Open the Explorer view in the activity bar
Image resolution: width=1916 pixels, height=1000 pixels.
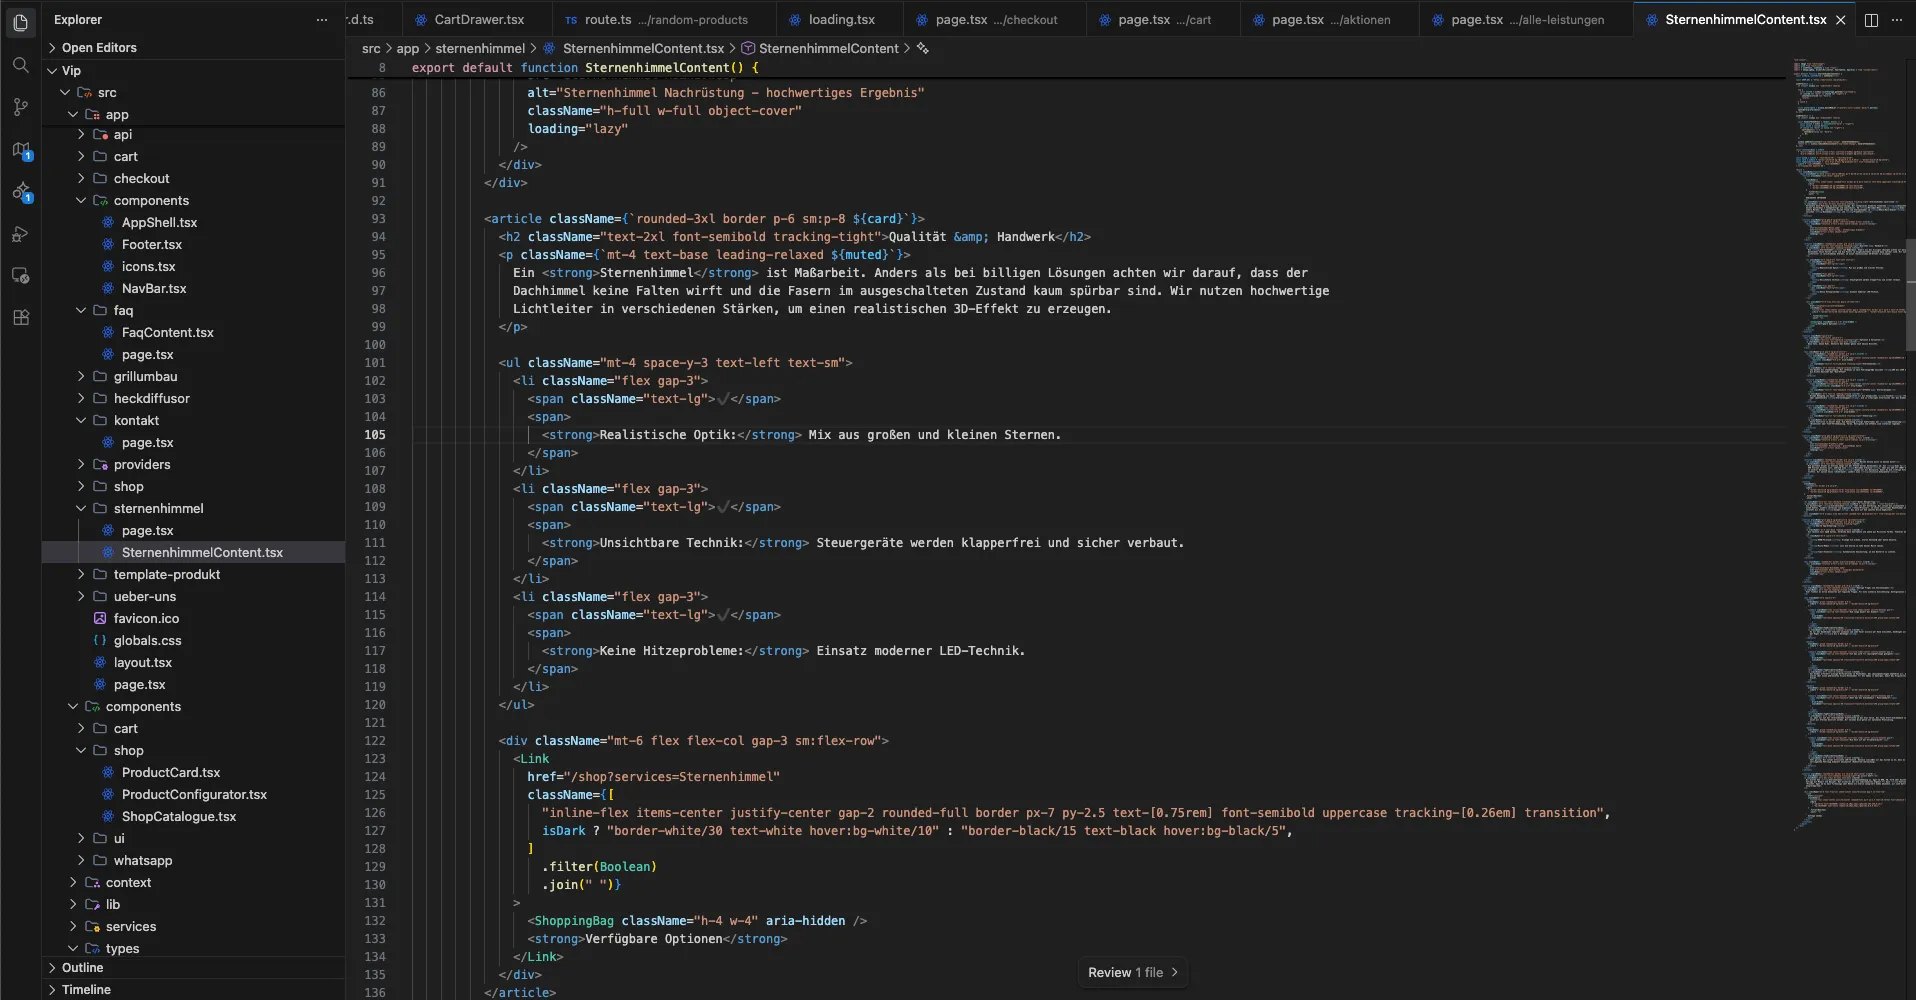(22, 22)
